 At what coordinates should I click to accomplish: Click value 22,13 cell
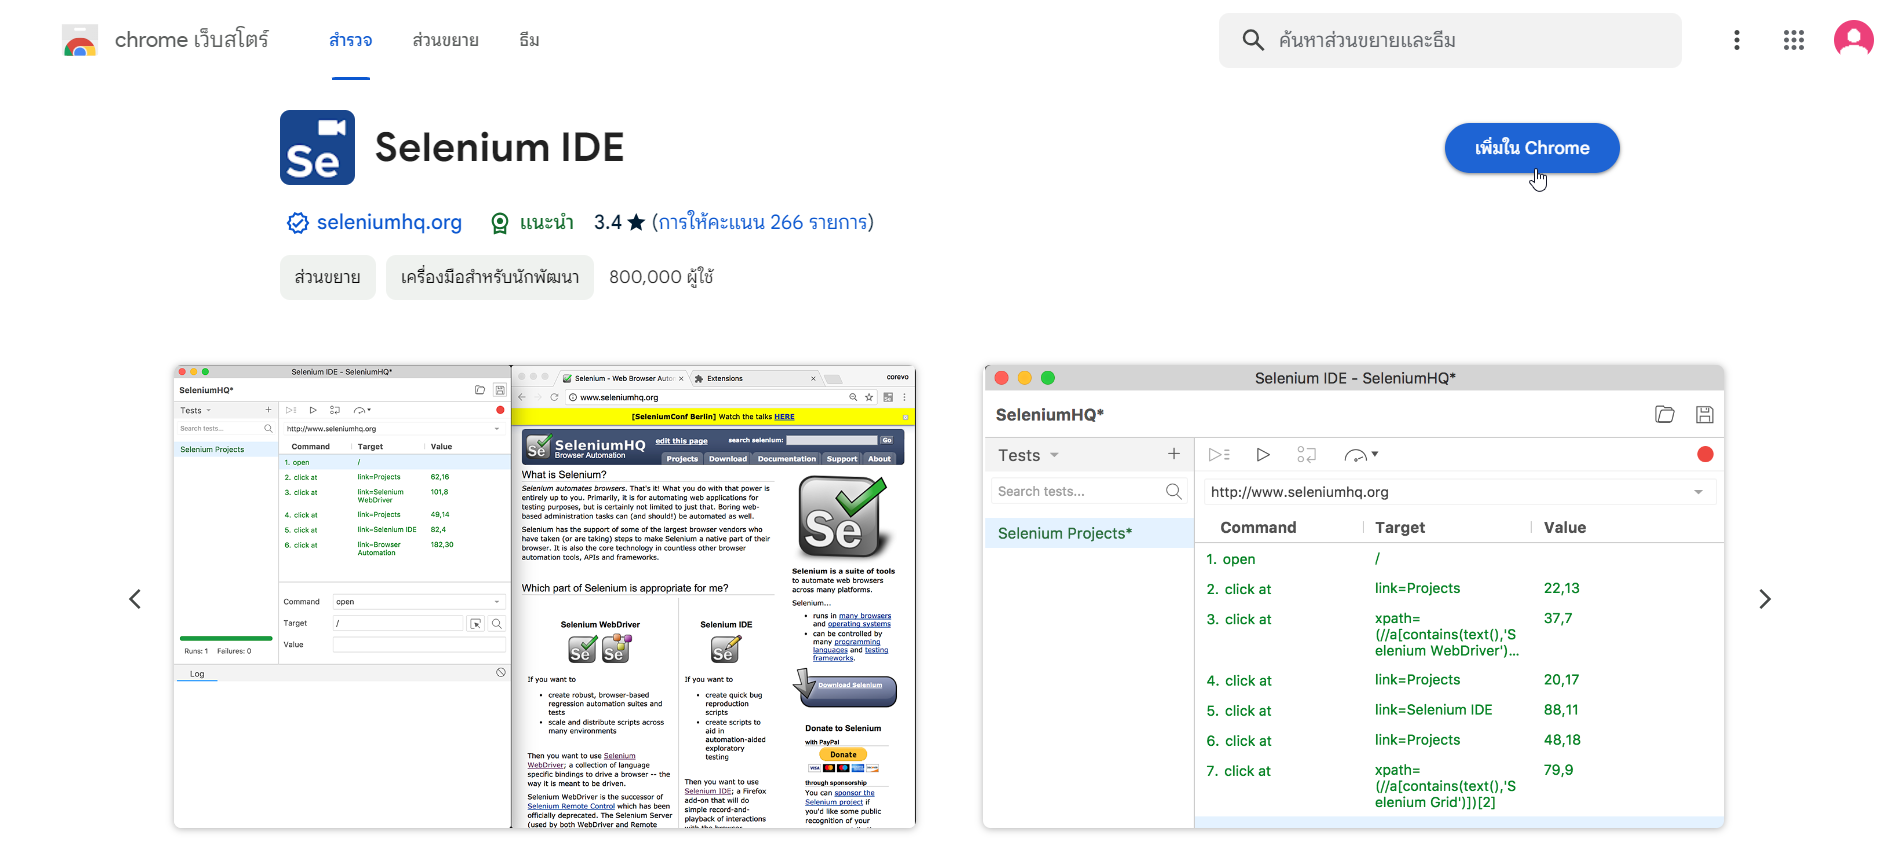point(1561,588)
